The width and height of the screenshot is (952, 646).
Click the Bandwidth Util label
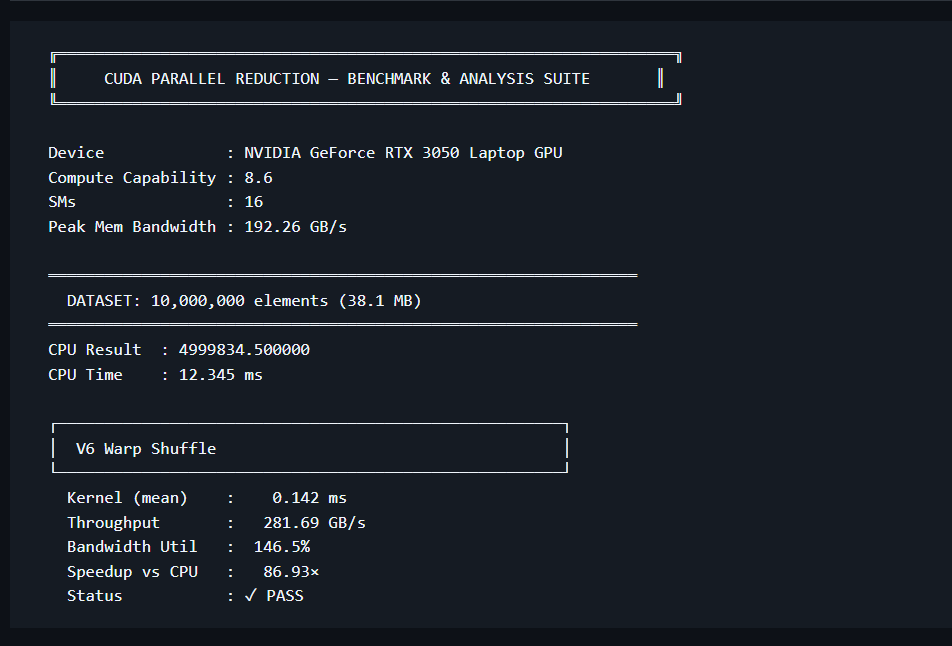pos(132,547)
